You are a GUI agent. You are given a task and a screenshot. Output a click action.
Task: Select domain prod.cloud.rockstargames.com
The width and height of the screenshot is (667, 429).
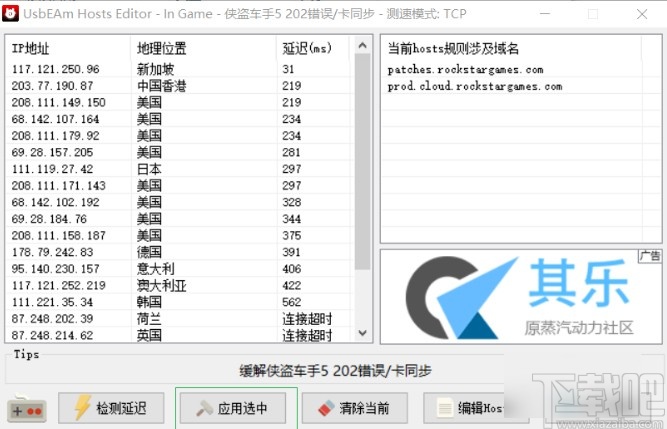(475, 86)
